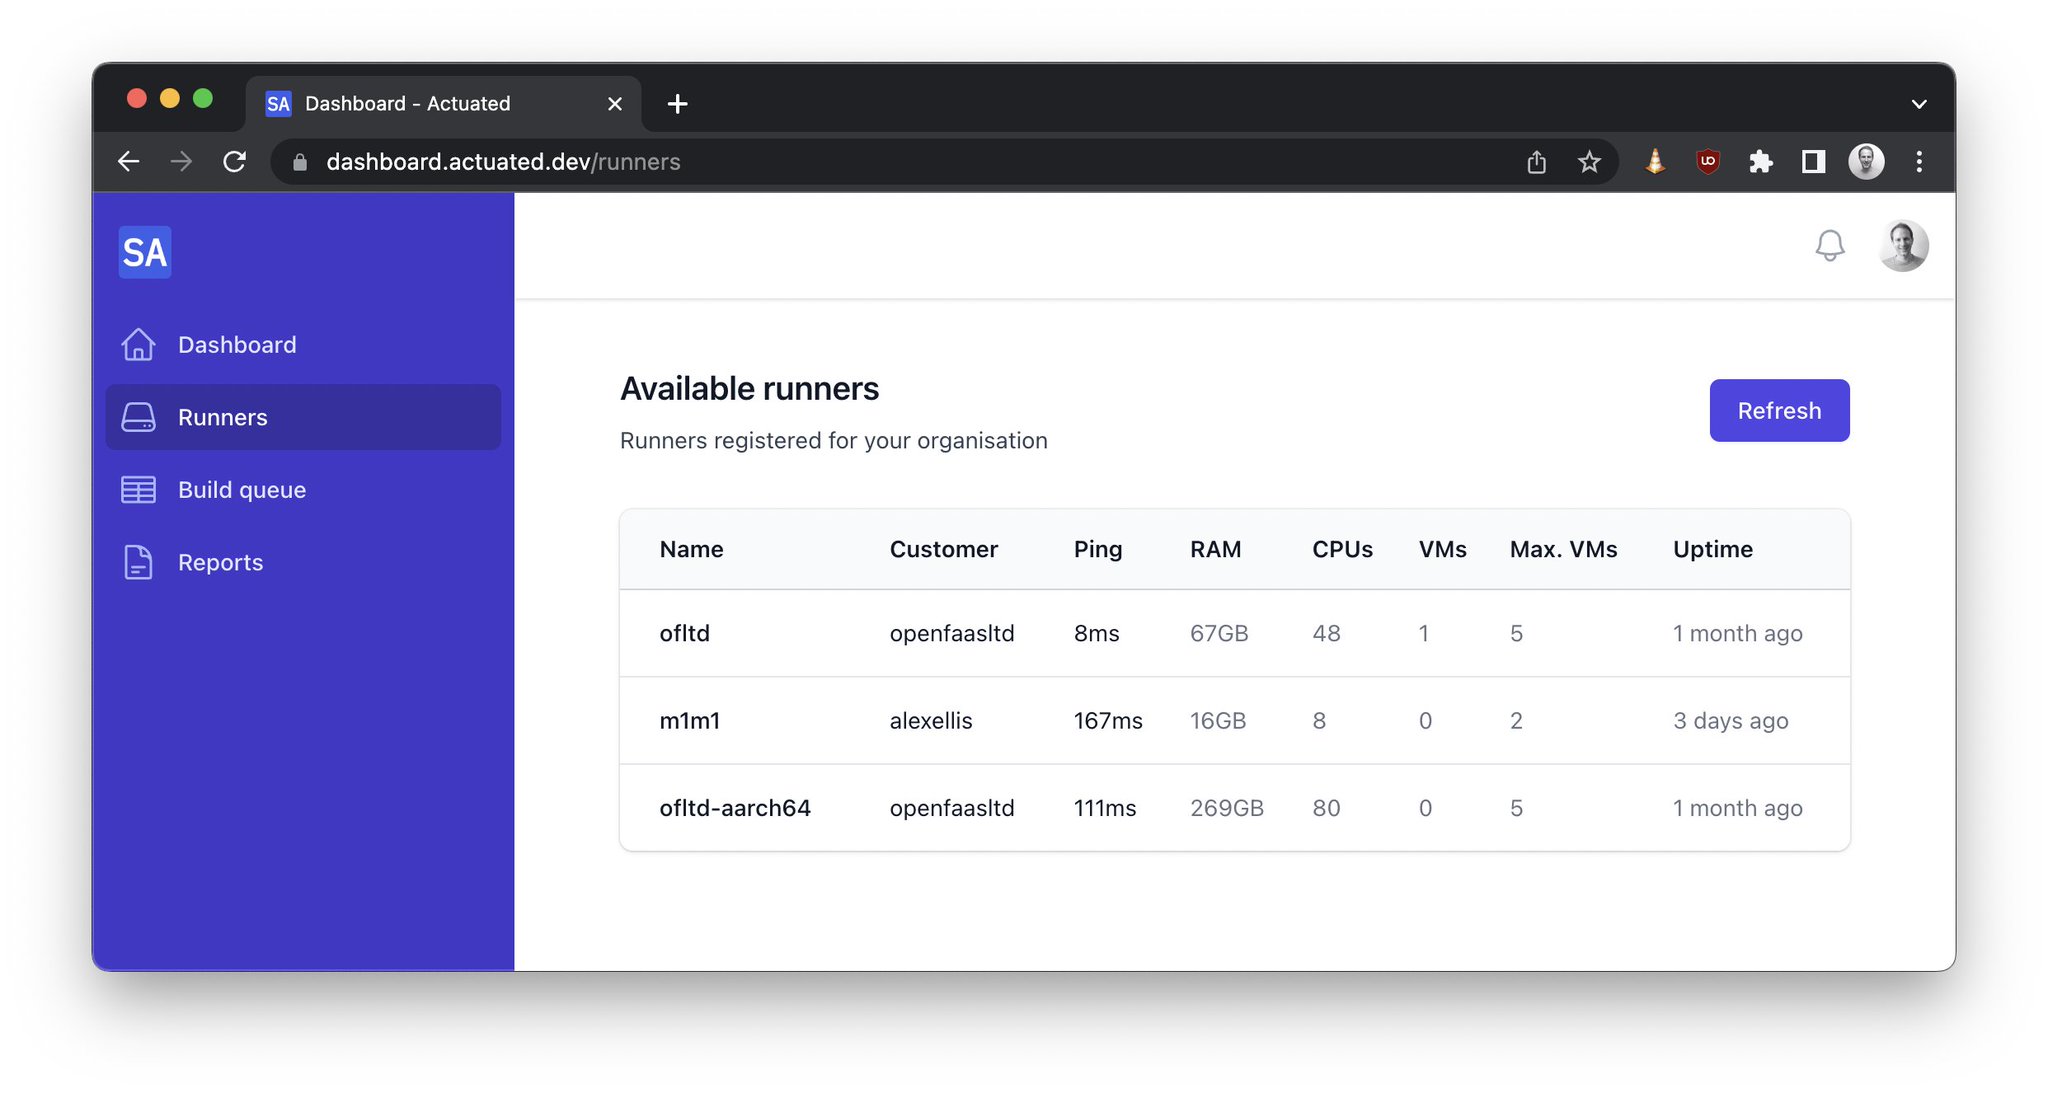Open the Dashboard home icon
Viewport: 2048px width, 1093px height.
click(x=138, y=345)
